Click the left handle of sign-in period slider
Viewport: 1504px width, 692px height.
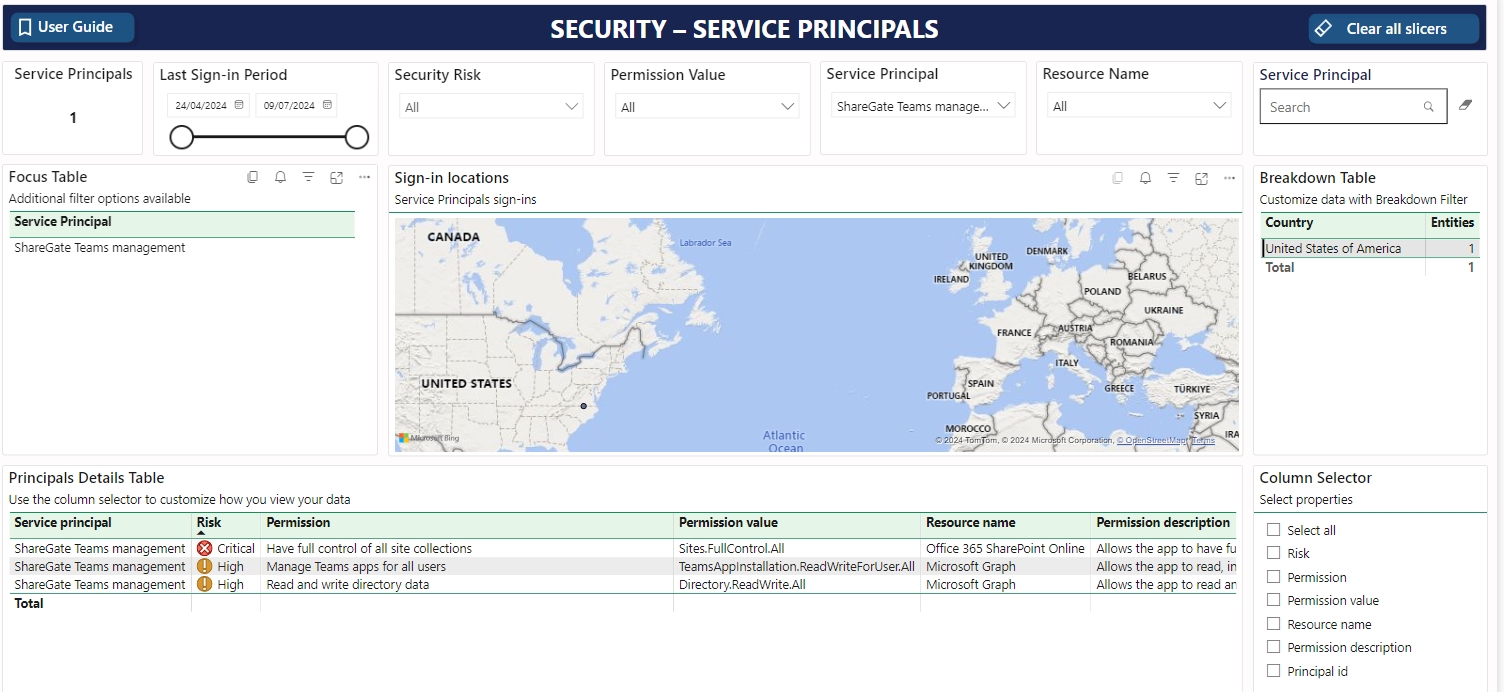(x=181, y=137)
